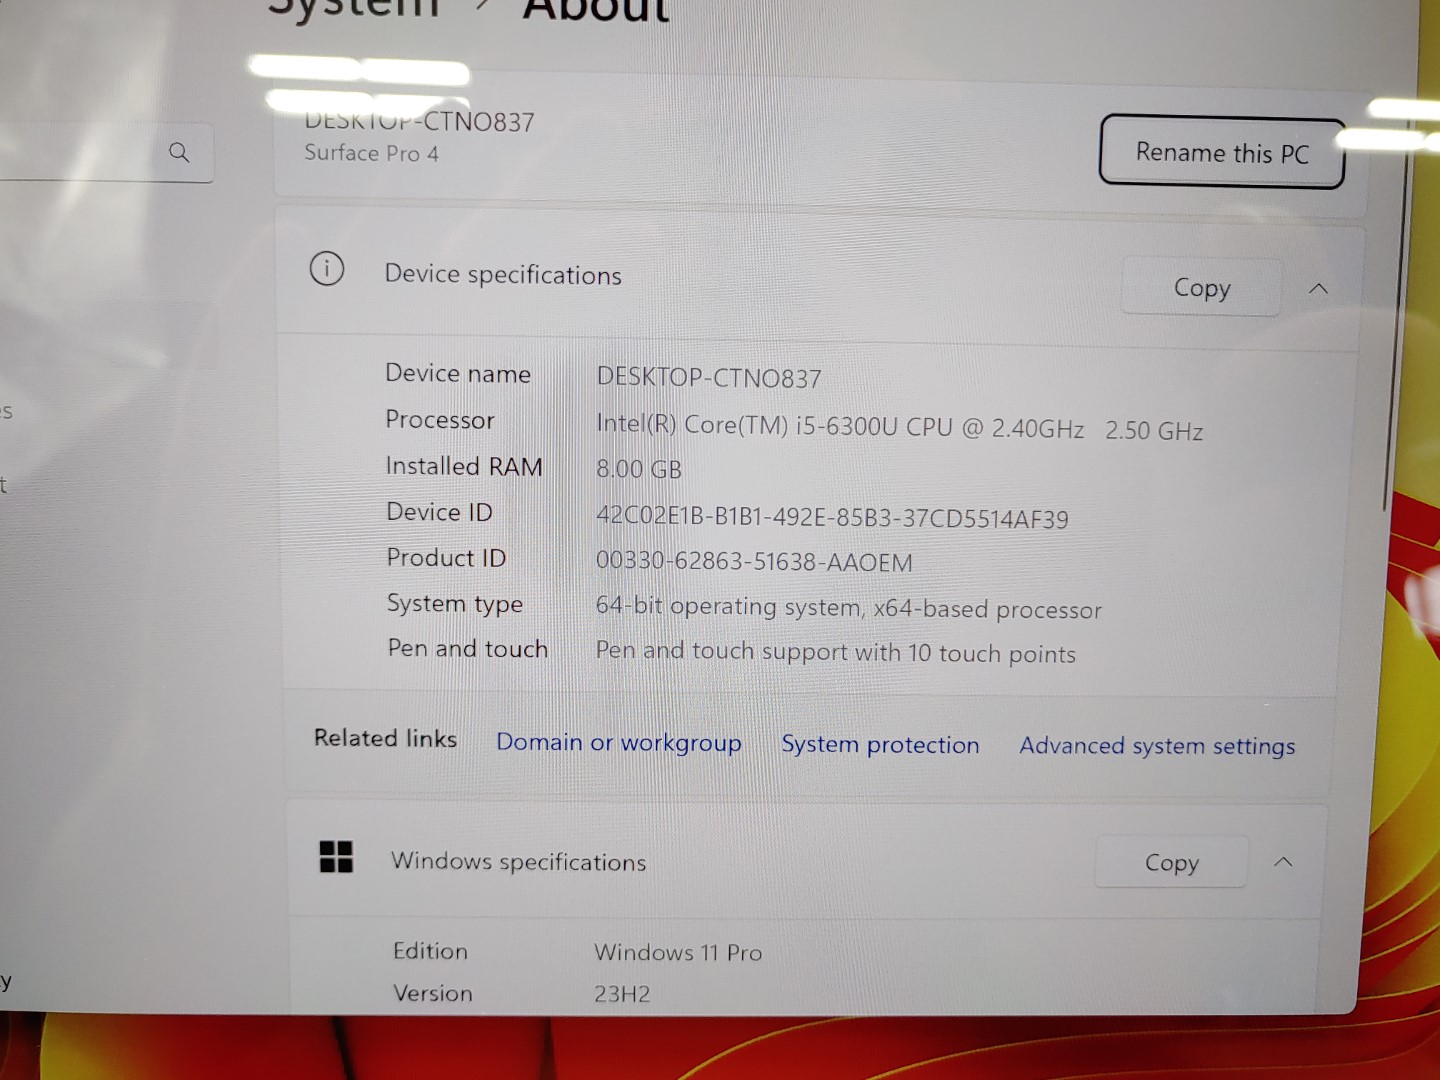Open Advanced system settings link

[1157, 746]
